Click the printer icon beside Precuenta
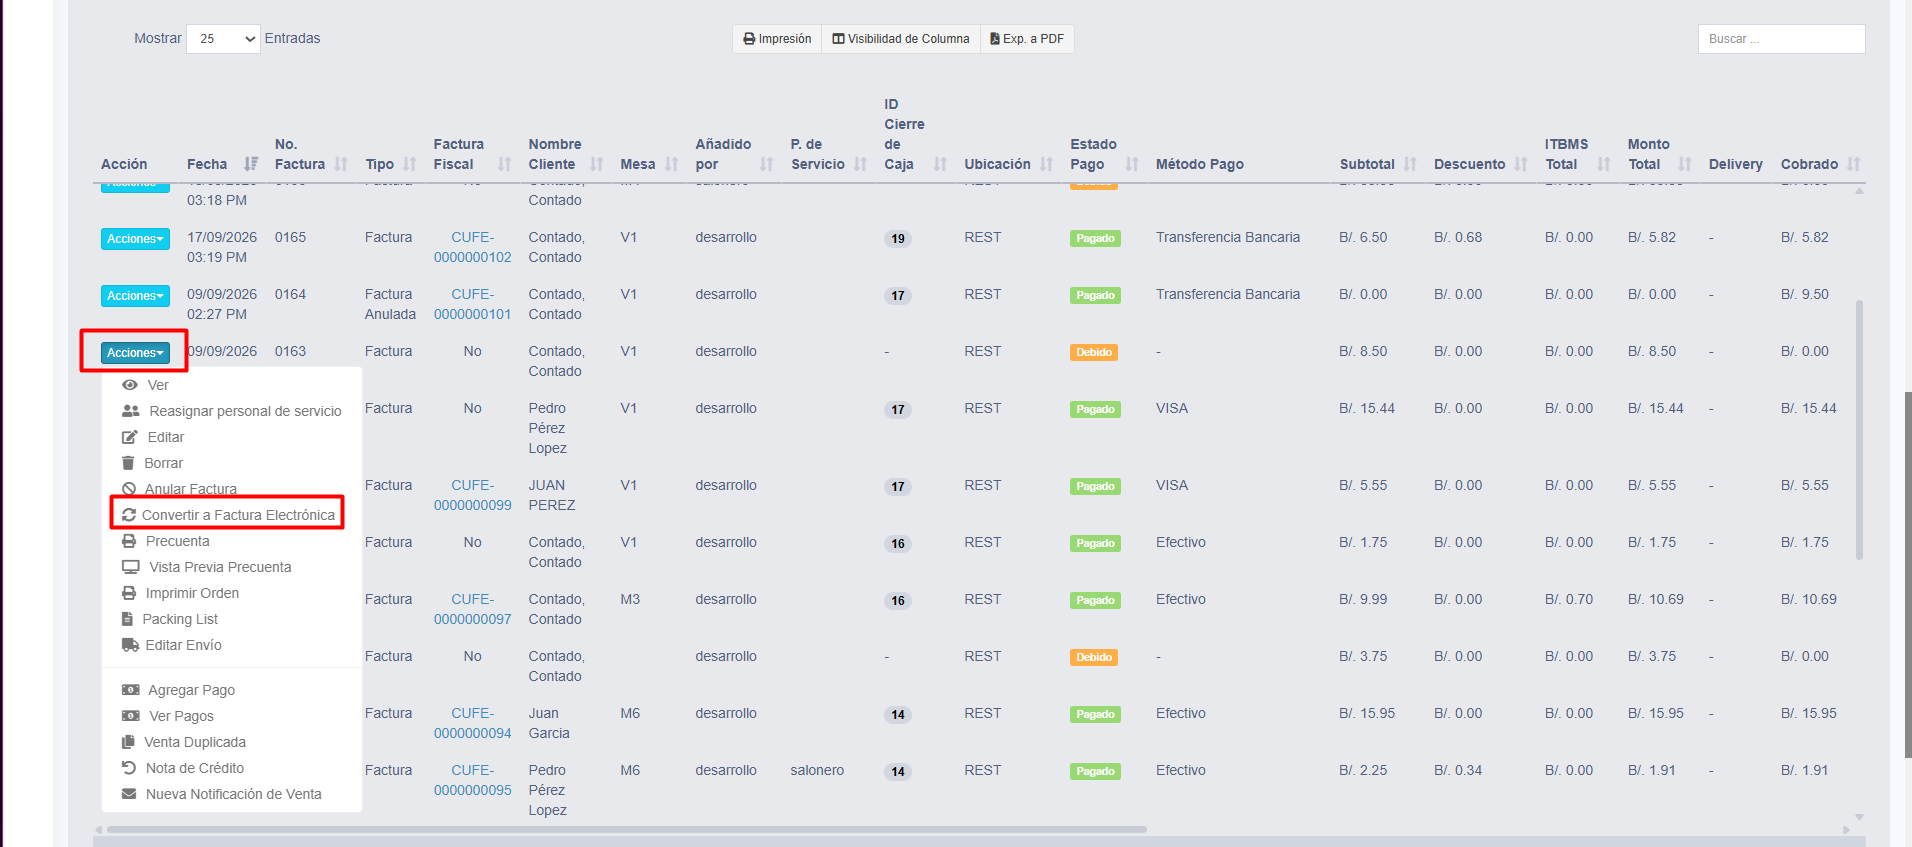This screenshot has height=847, width=1912. point(129,541)
